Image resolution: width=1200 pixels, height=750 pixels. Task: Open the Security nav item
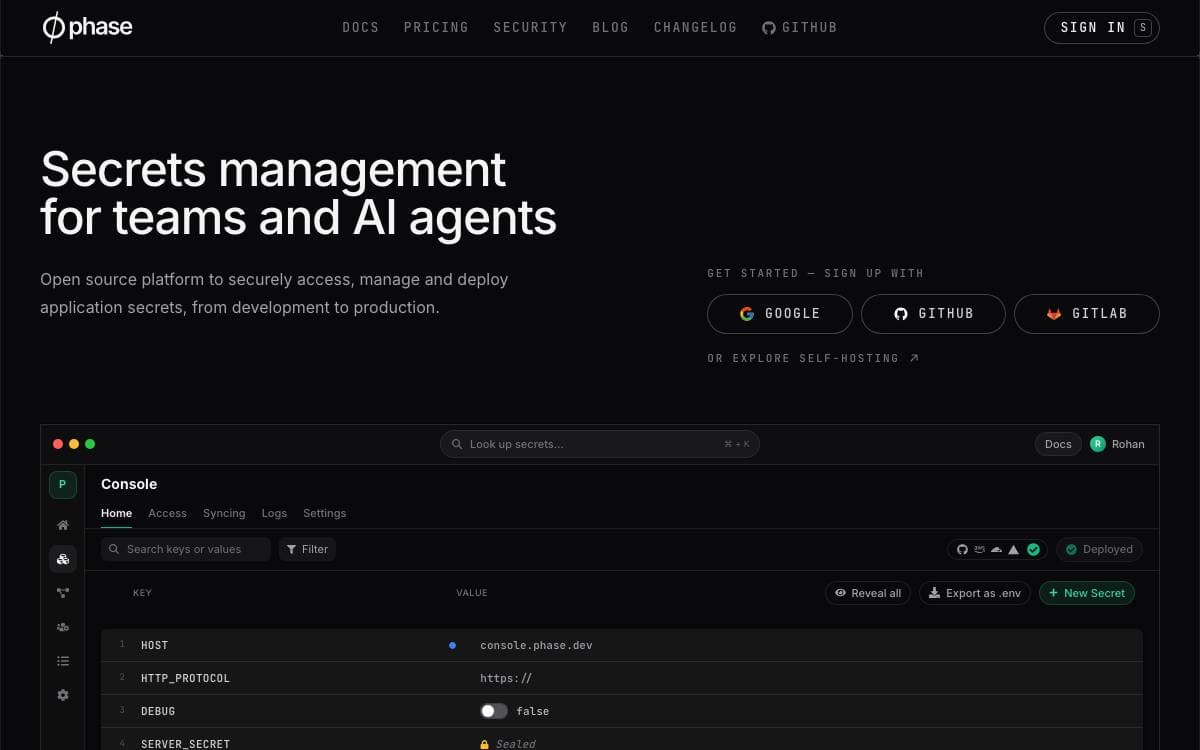pyautogui.click(x=530, y=28)
